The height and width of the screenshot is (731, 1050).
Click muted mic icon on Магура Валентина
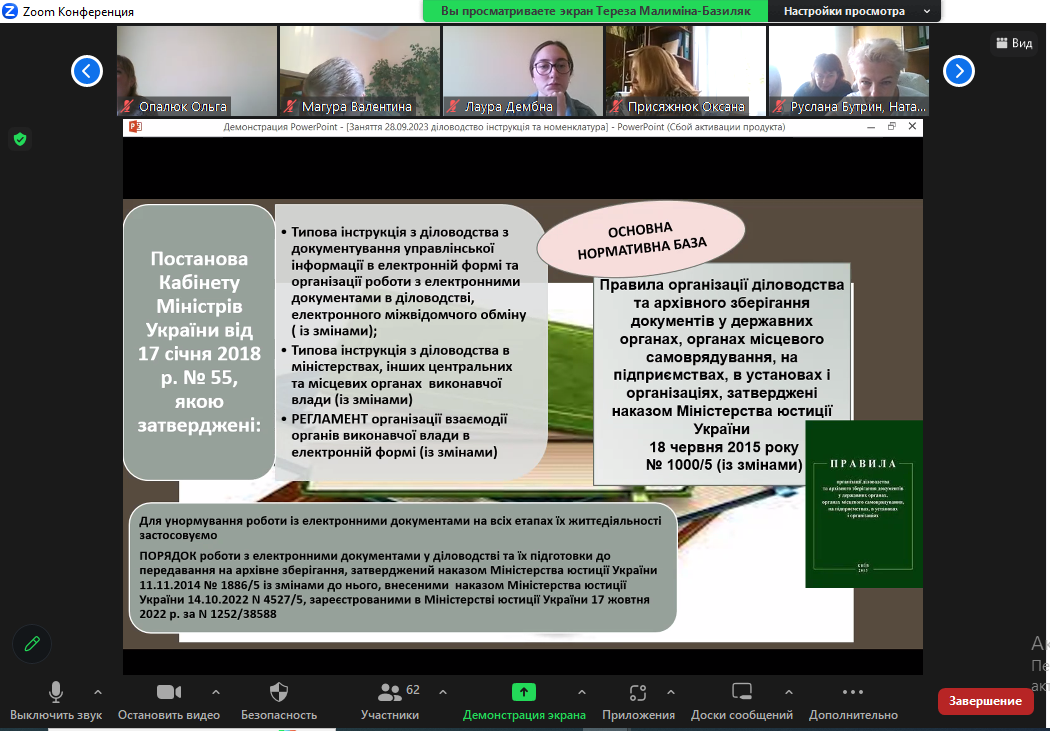pyautogui.click(x=290, y=106)
